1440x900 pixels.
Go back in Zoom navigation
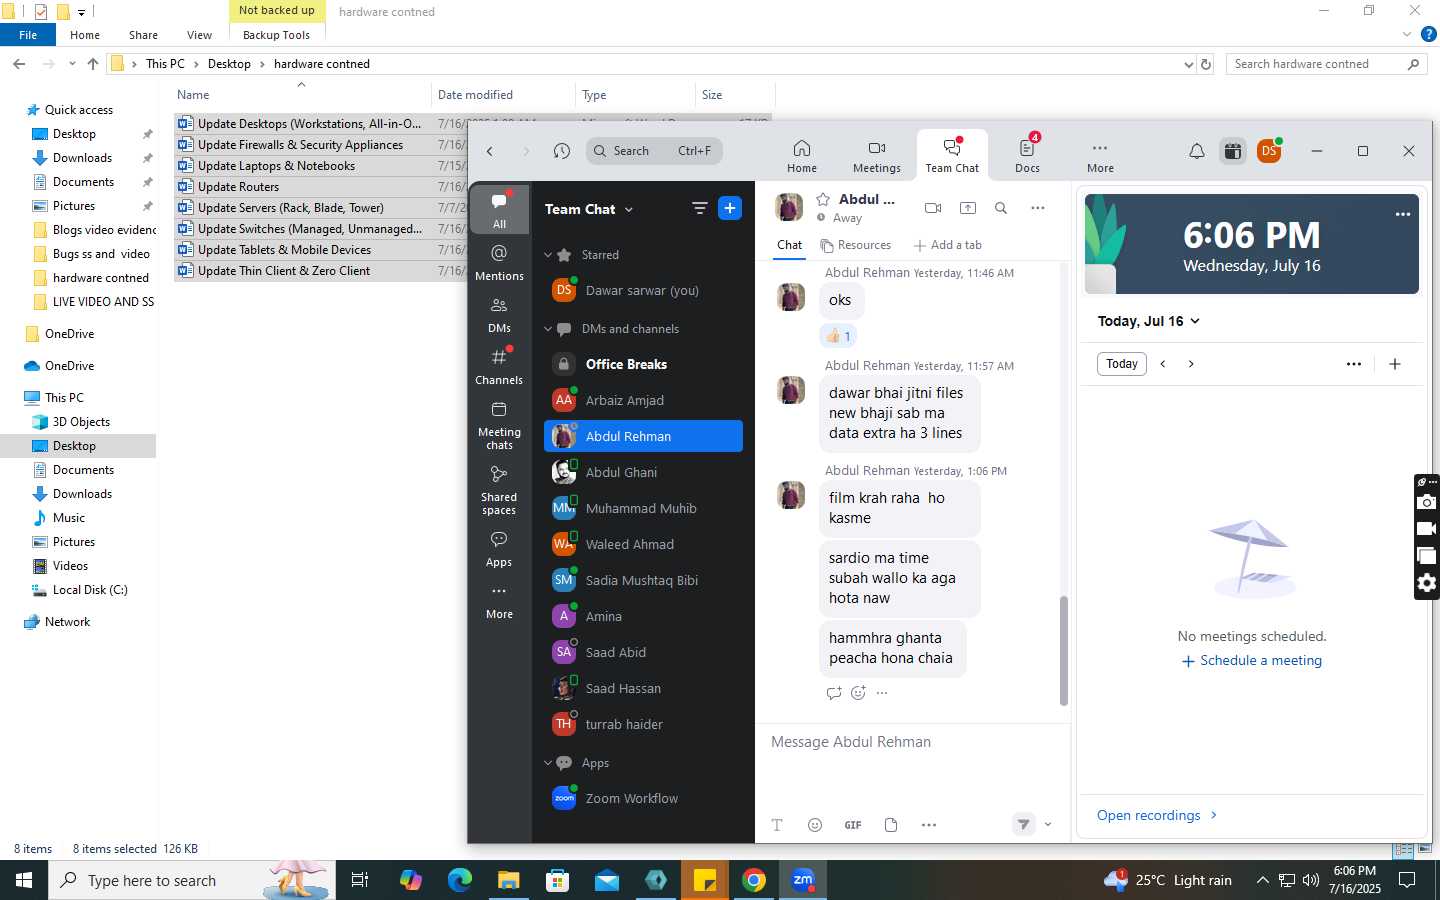[490, 151]
